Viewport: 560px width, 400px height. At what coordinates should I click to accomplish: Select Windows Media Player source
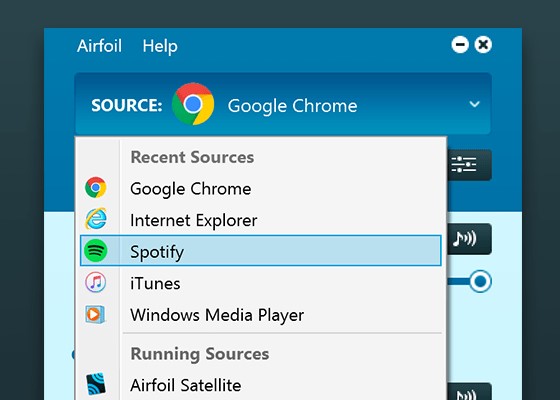[x=261, y=314]
